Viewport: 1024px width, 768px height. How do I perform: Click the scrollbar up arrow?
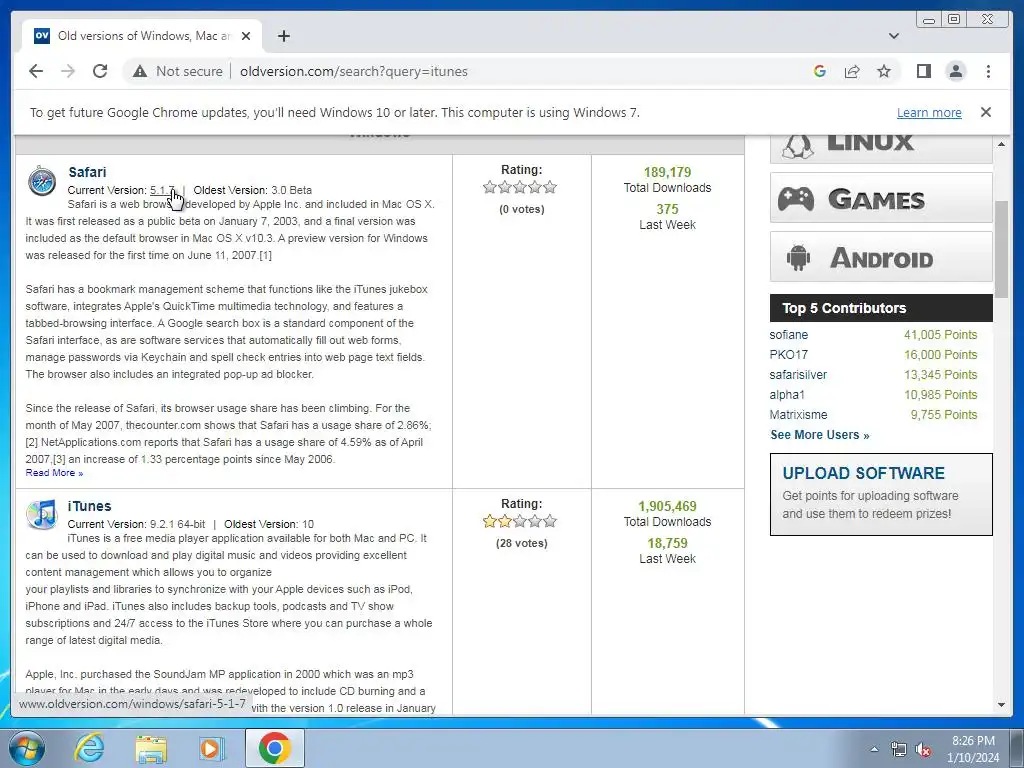1002,144
